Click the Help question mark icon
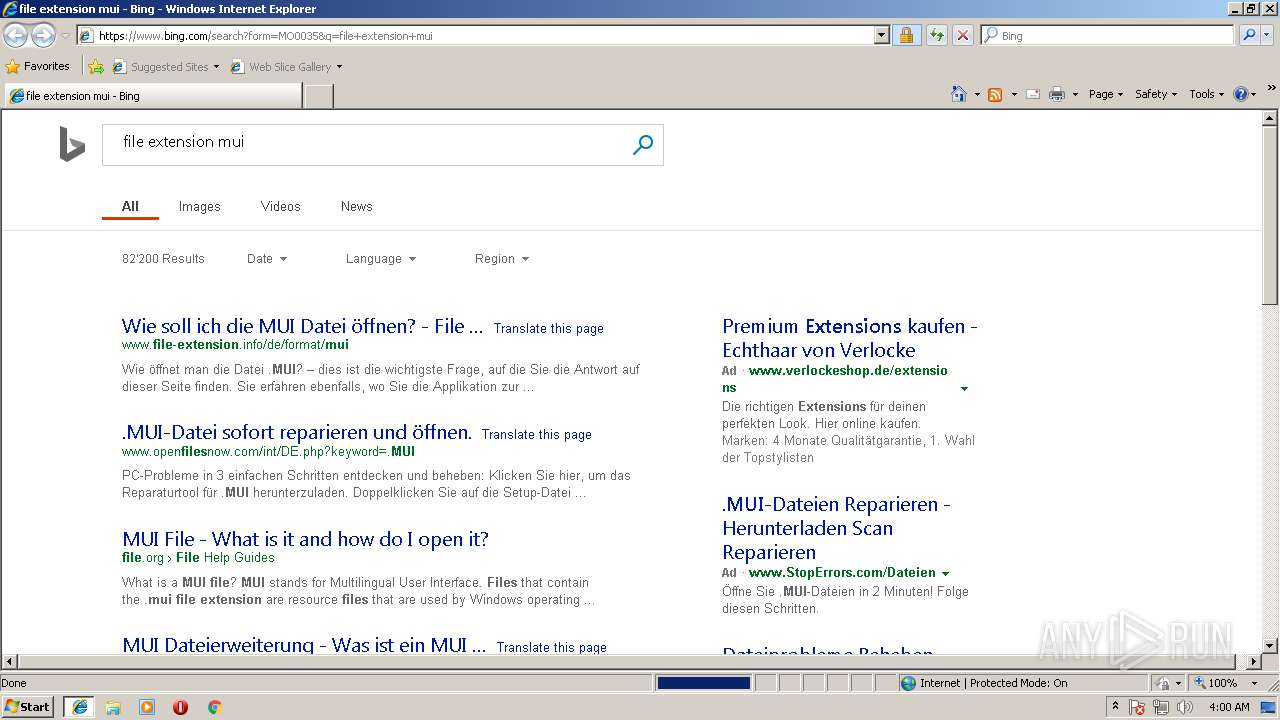Image resolution: width=1280 pixels, height=720 pixels. tap(1241, 94)
